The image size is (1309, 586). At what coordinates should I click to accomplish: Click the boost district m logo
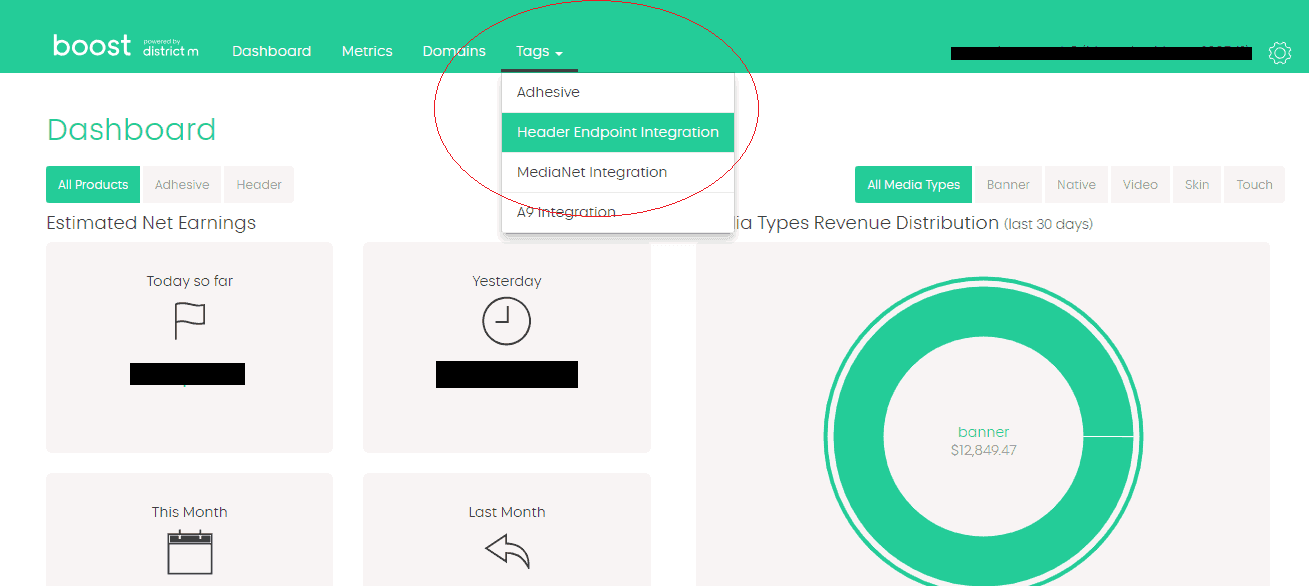(x=125, y=47)
